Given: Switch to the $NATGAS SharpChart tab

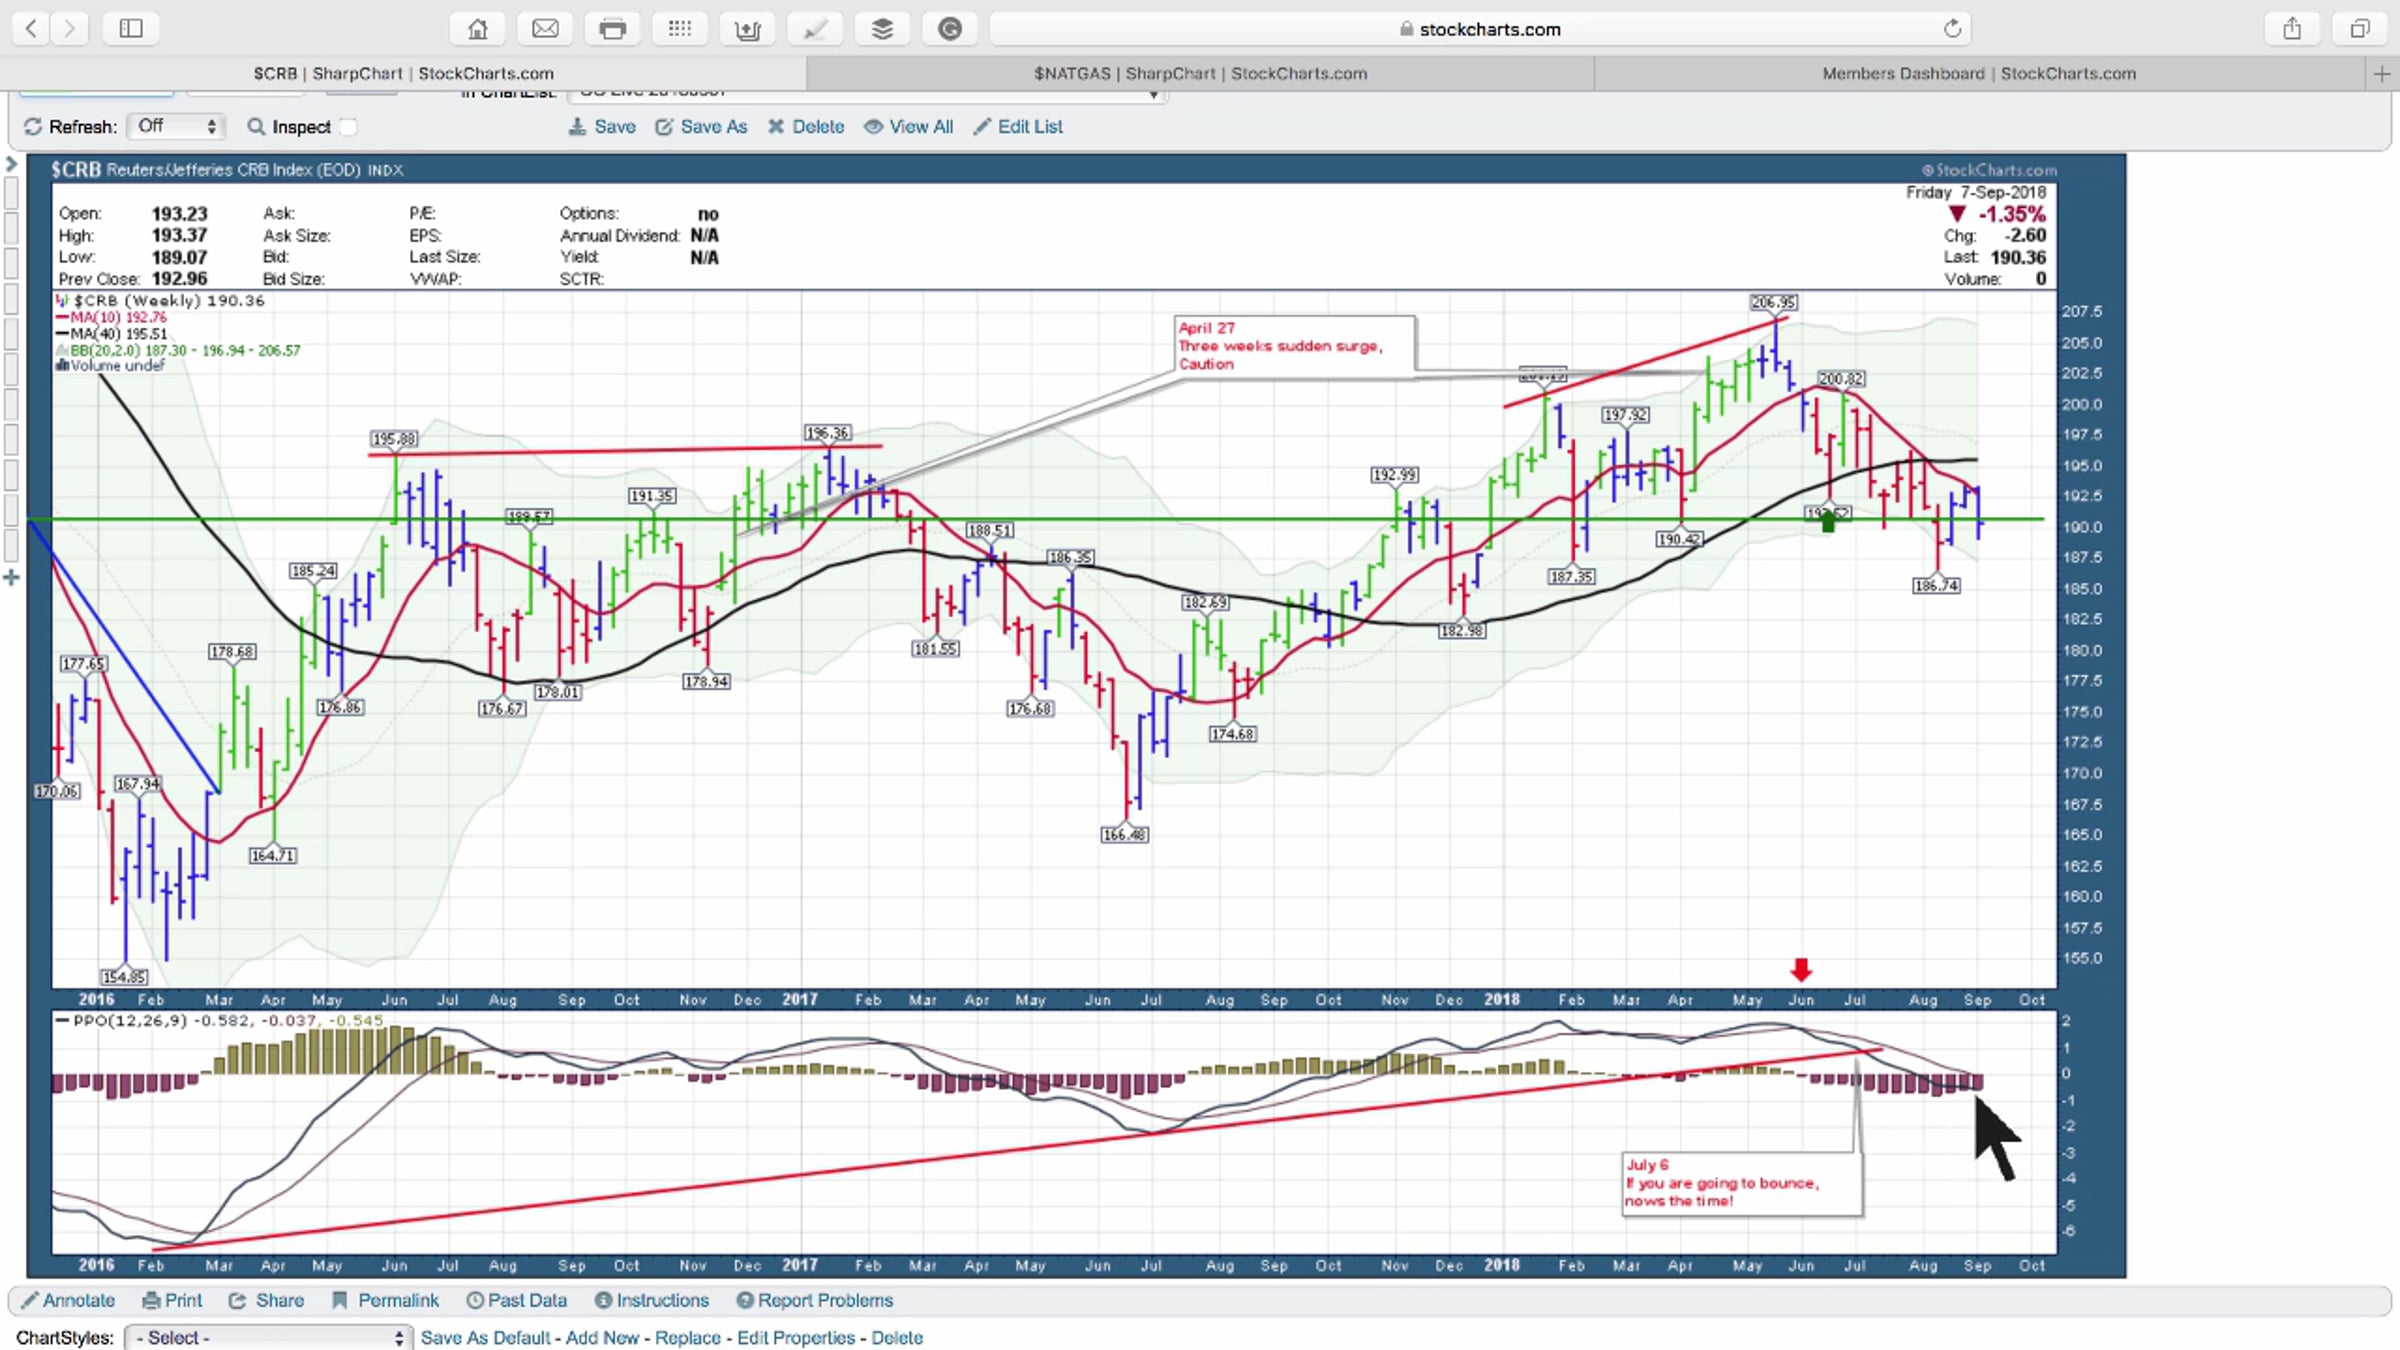Looking at the screenshot, I should point(1200,73).
